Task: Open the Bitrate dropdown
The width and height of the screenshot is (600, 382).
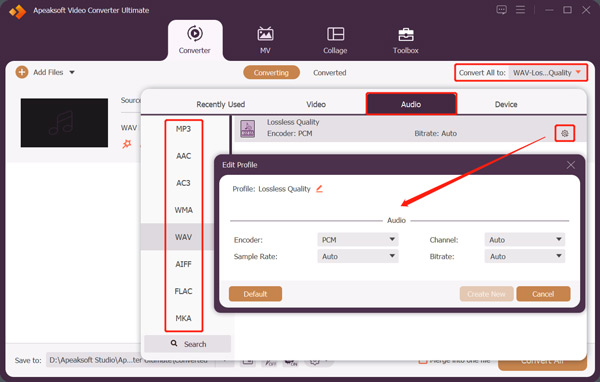Action: (x=525, y=256)
